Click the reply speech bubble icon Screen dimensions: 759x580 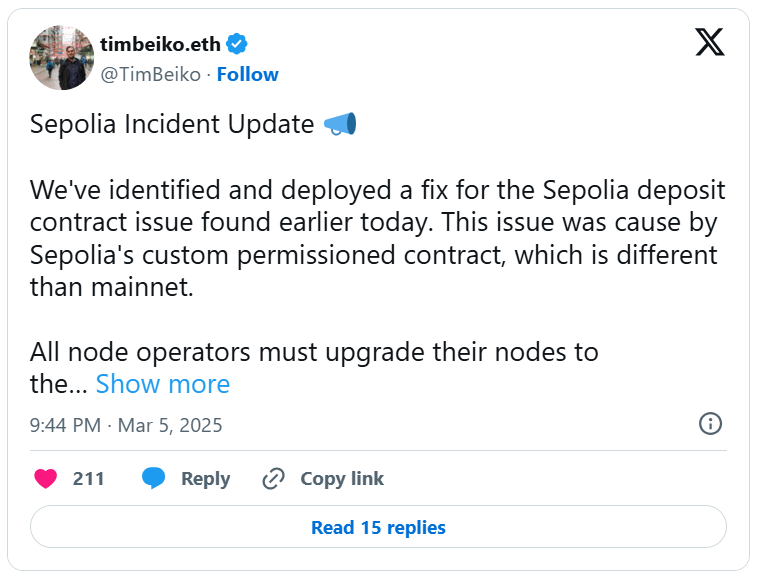point(153,479)
